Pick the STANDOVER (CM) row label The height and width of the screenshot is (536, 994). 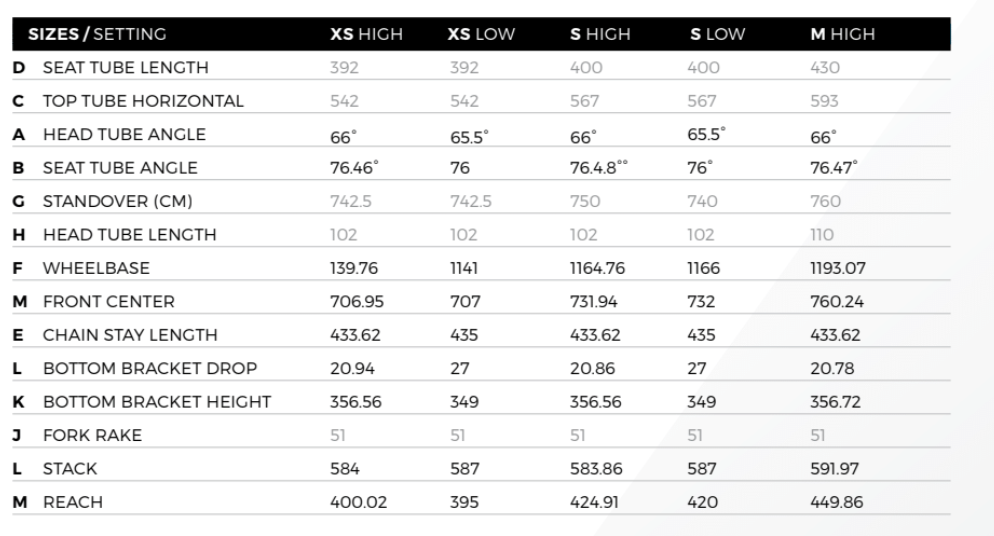point(117,201)
